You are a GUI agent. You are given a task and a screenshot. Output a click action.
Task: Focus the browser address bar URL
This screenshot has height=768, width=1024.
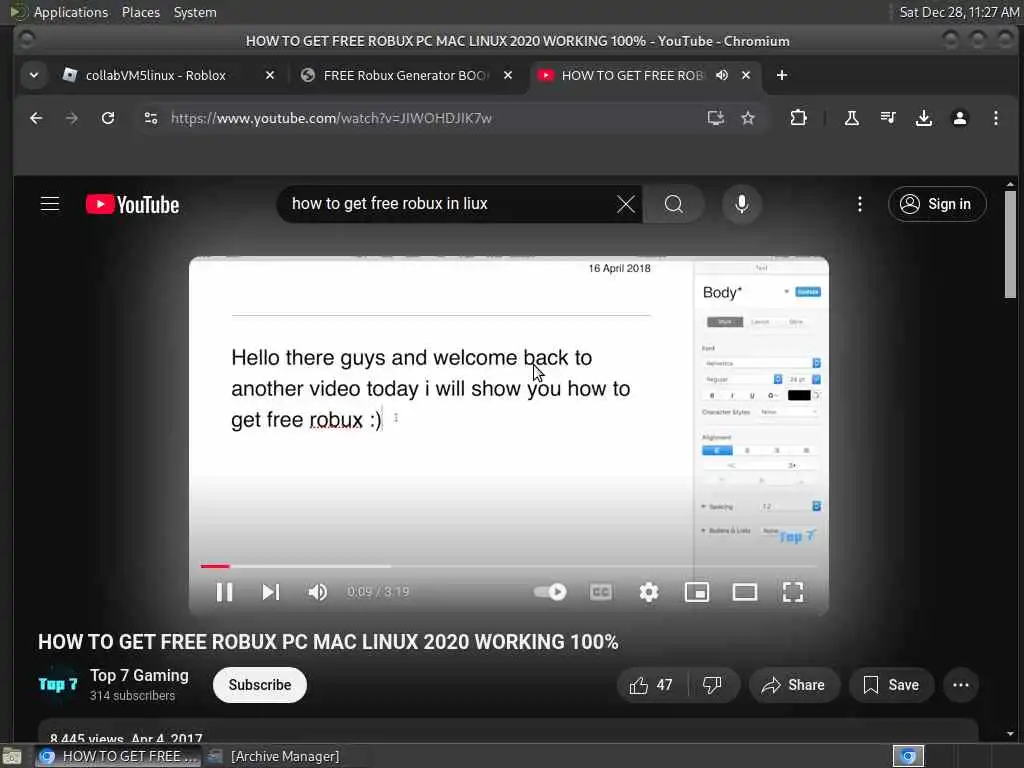(331, 118)
